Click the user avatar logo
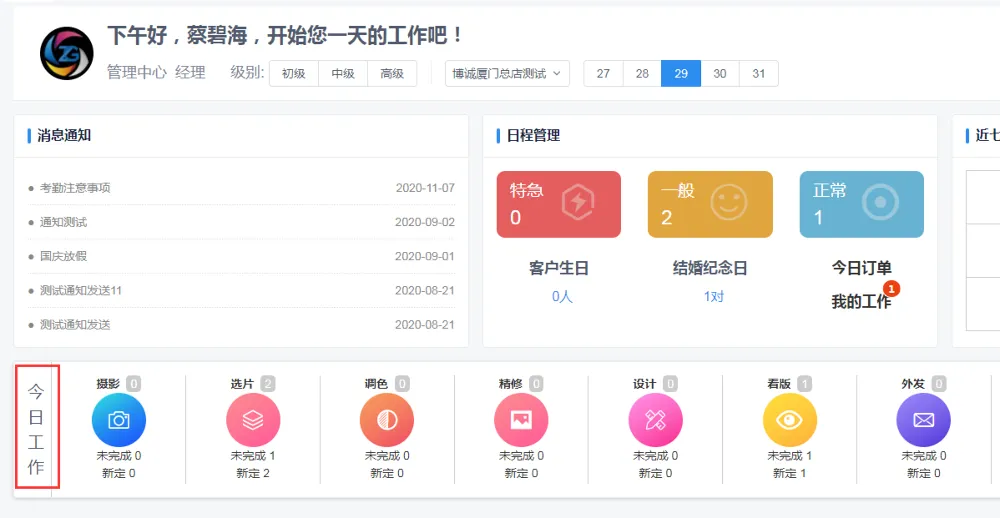This screenshot has width=1000, height=518. point(67,53)
